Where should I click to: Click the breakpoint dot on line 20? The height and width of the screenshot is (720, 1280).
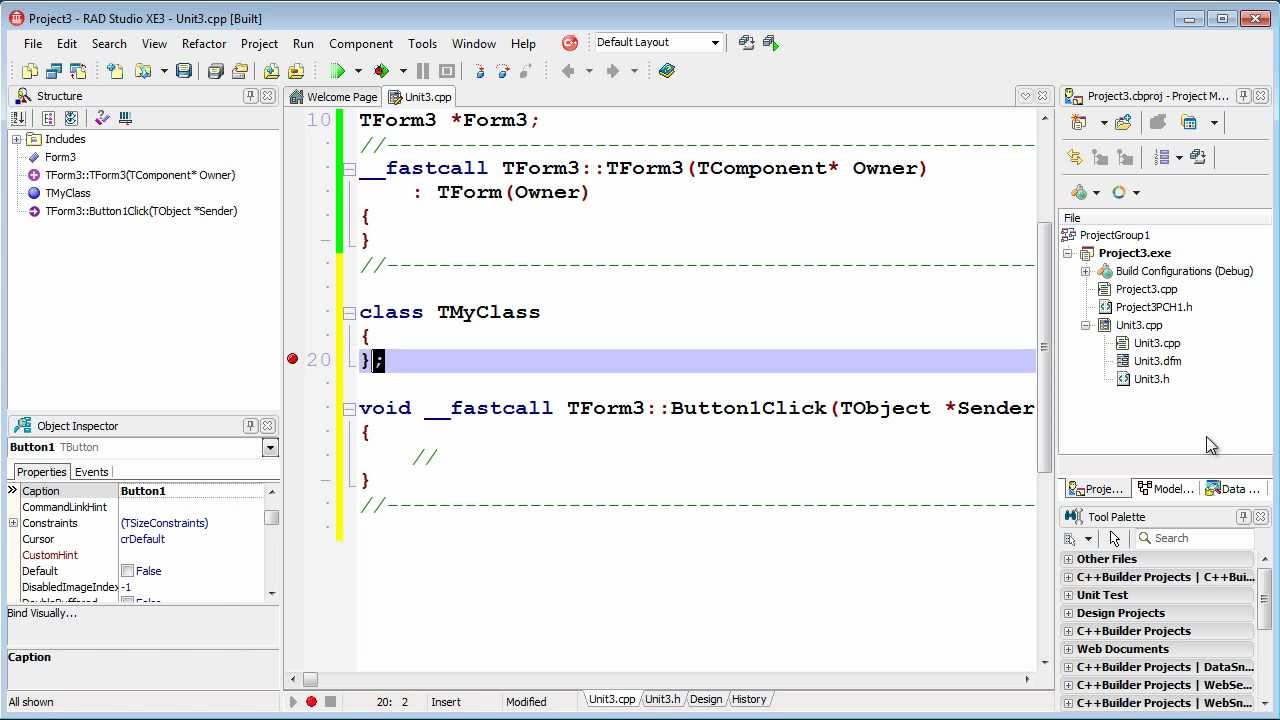292,359
